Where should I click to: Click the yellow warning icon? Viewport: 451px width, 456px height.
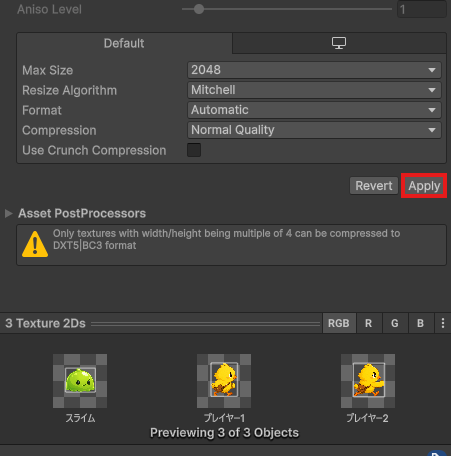tap(35, 244)
